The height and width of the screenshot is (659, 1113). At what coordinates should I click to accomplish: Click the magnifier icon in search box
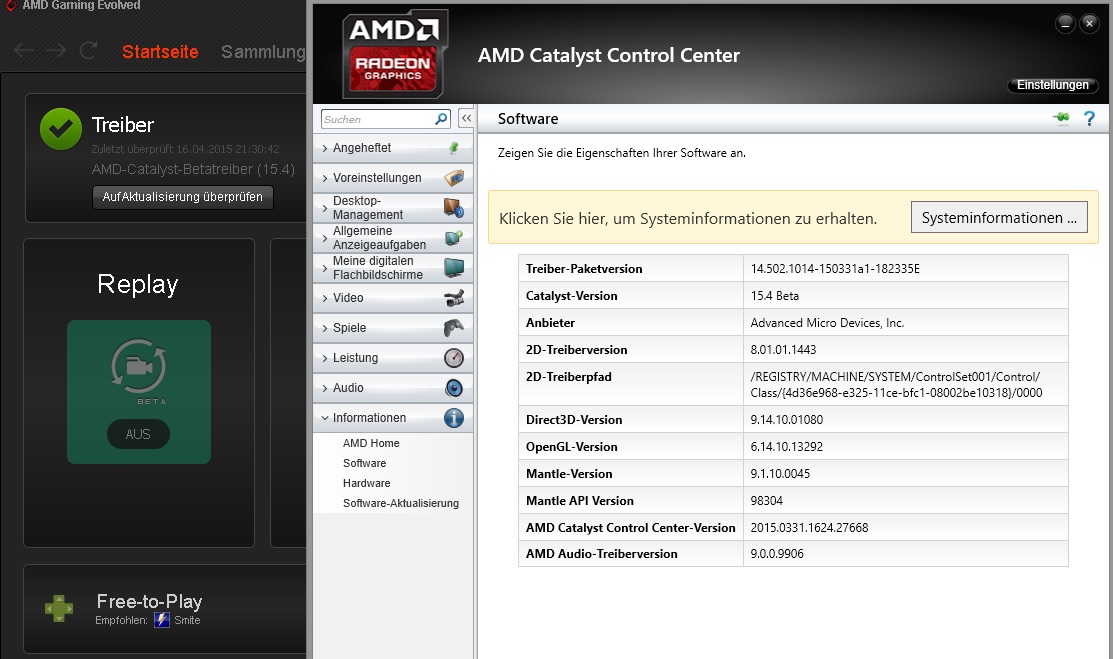[442, 119]
